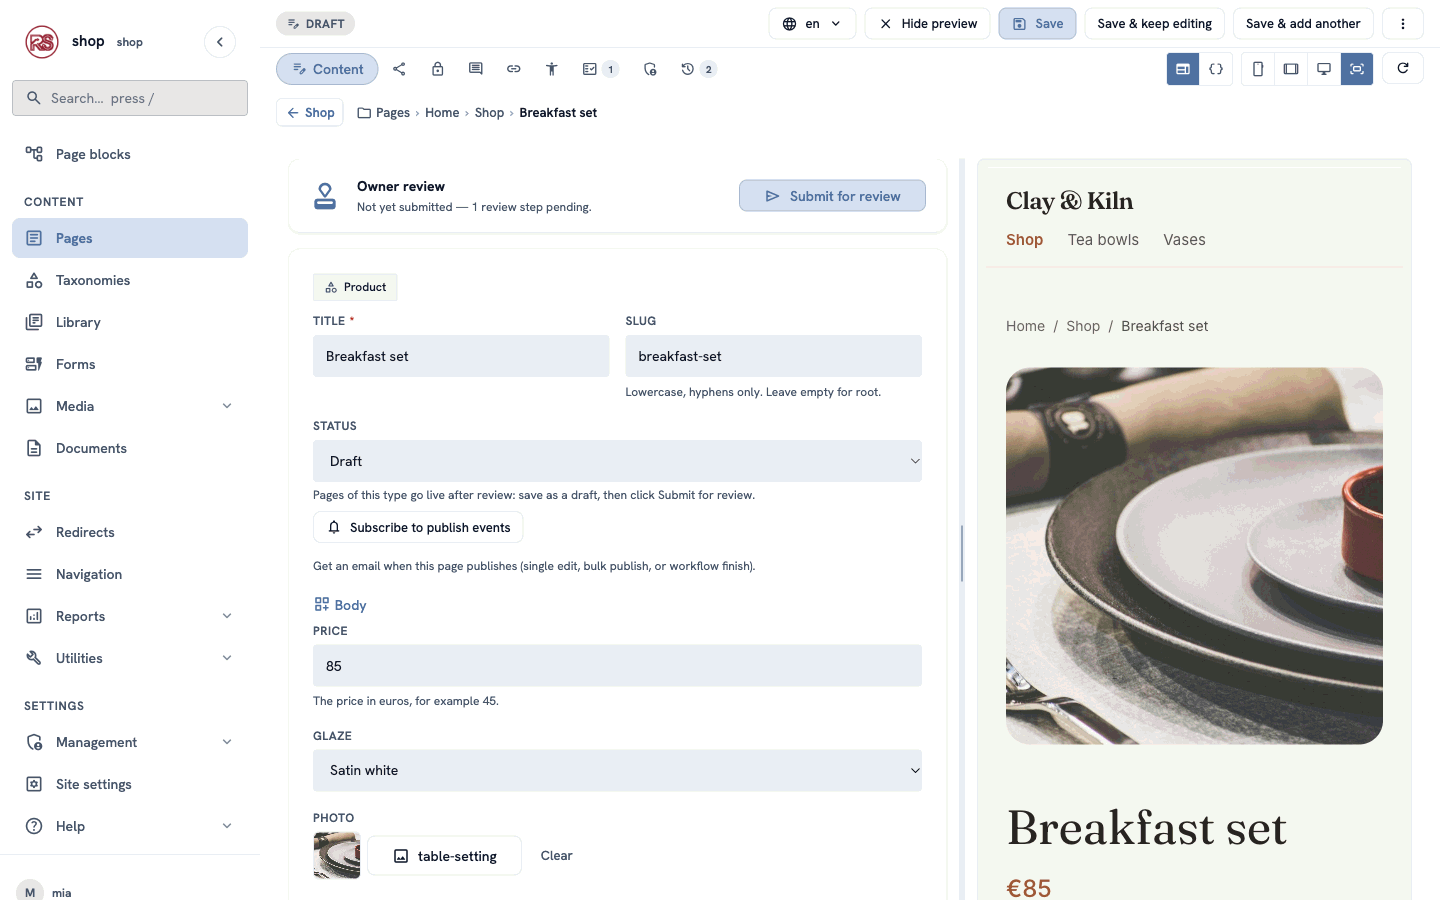1440x900 pixels.
Task: Open Forms in sidebar
Action: pos(130,364)
